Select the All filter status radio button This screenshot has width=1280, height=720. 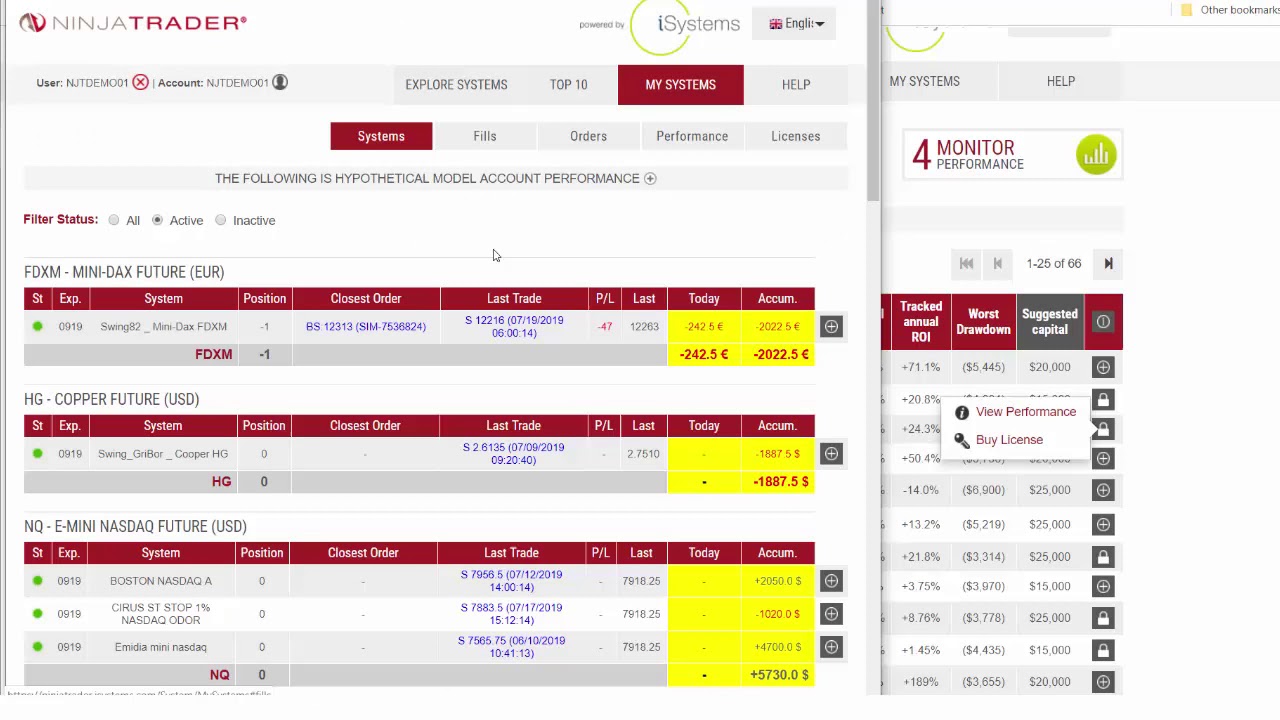(x=114, y=220)
